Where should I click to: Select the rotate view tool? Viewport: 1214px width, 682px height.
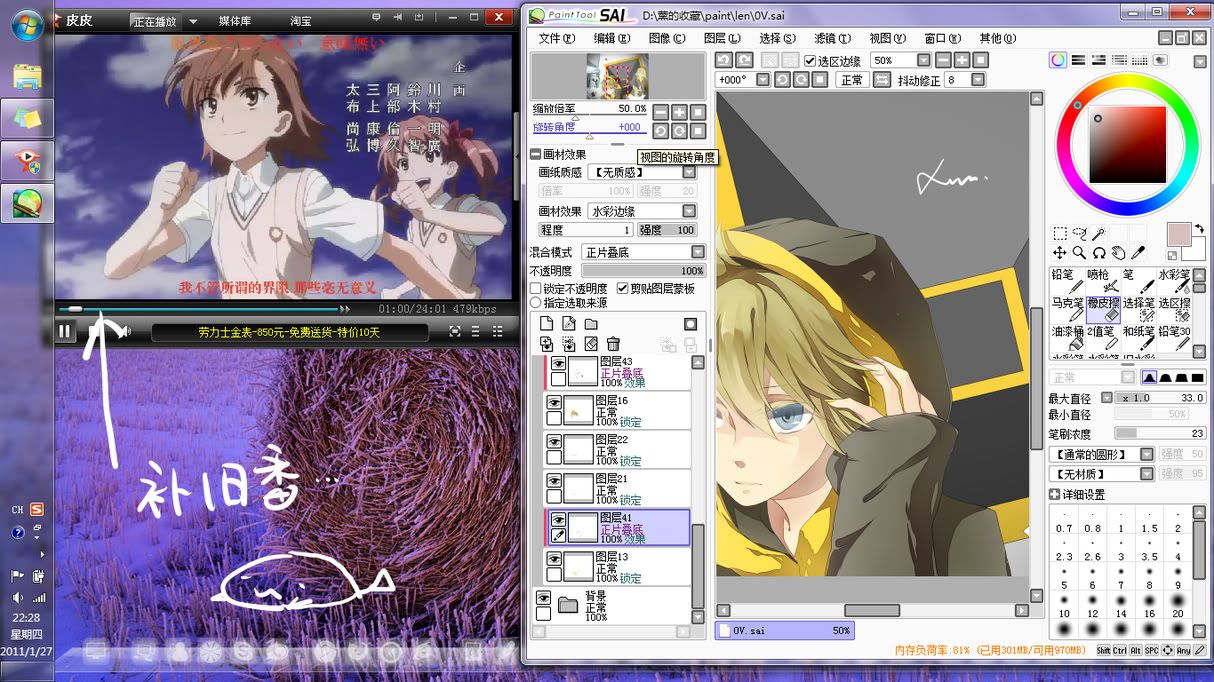point(1099,253)
